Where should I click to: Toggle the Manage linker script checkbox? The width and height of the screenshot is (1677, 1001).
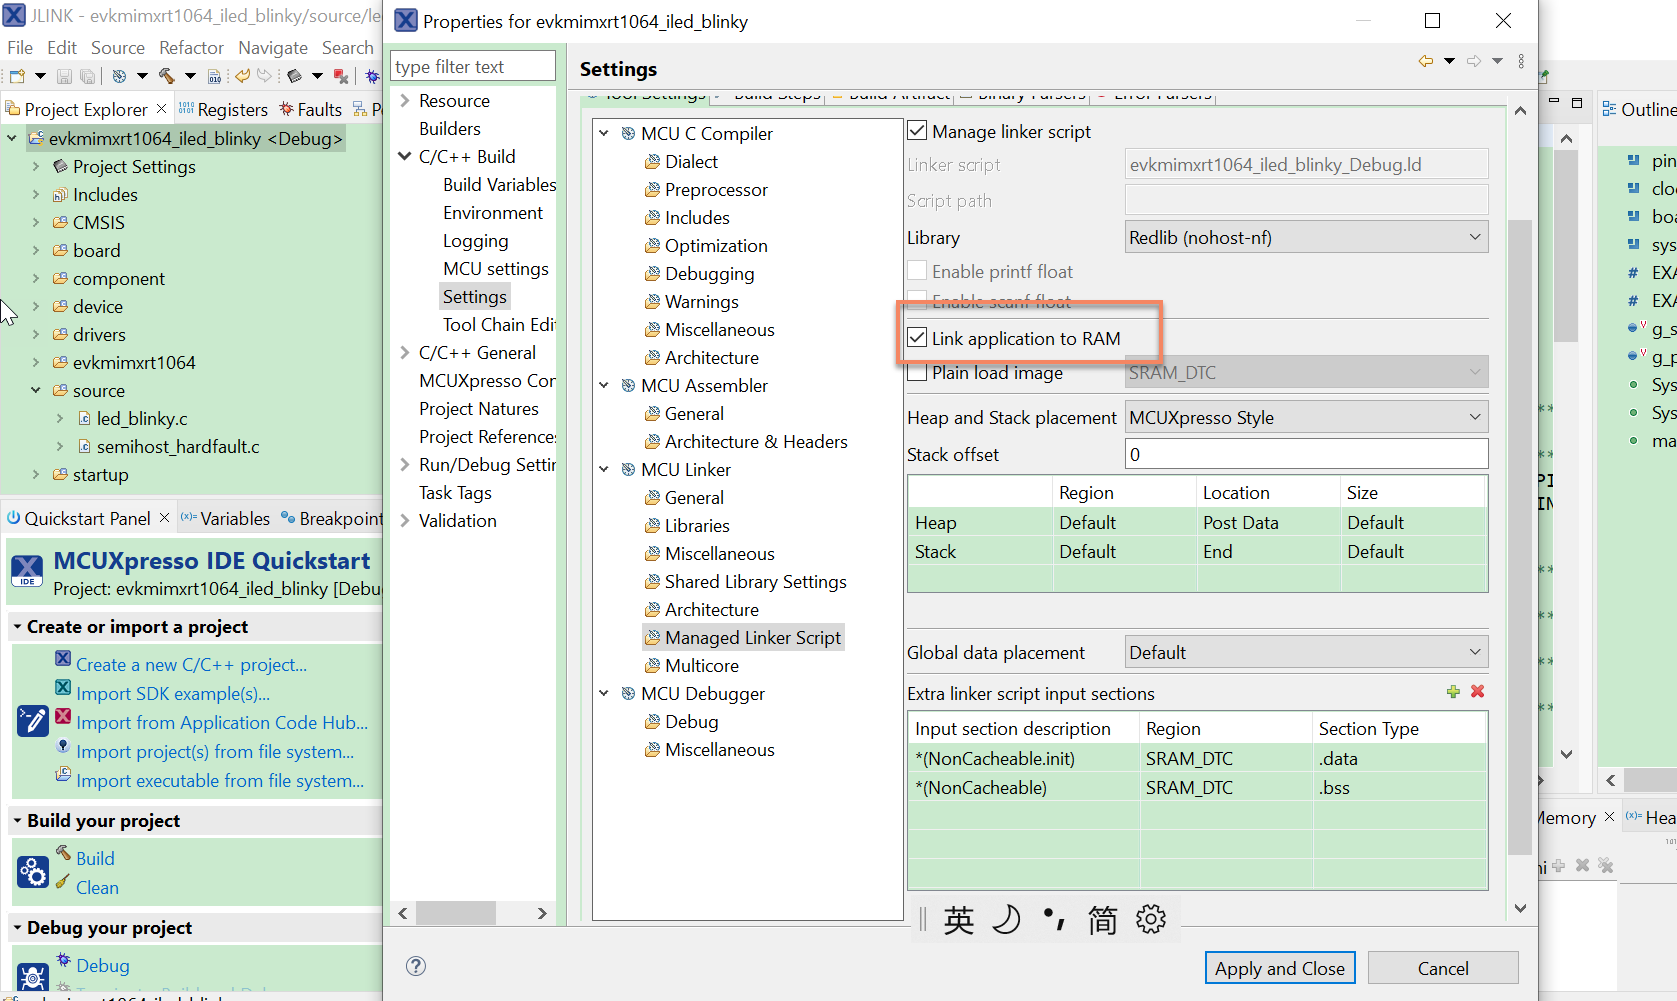[x=917, y=131]
